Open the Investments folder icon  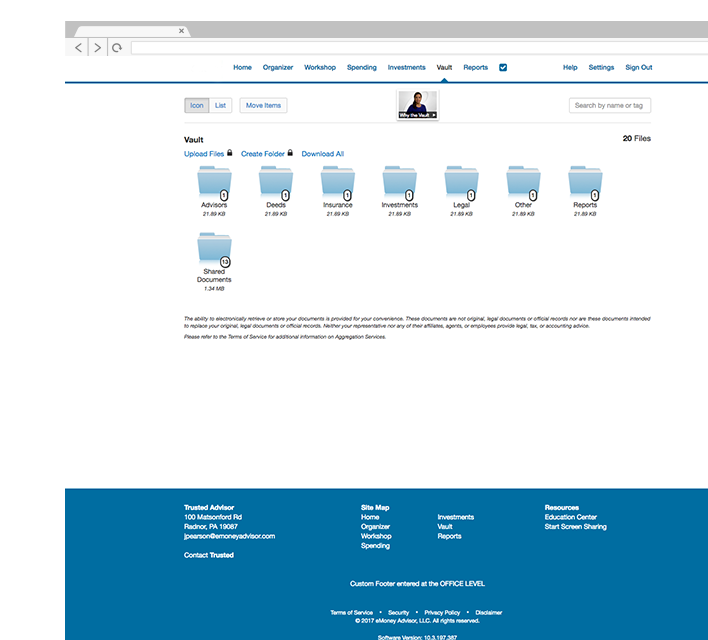[400, 183]
